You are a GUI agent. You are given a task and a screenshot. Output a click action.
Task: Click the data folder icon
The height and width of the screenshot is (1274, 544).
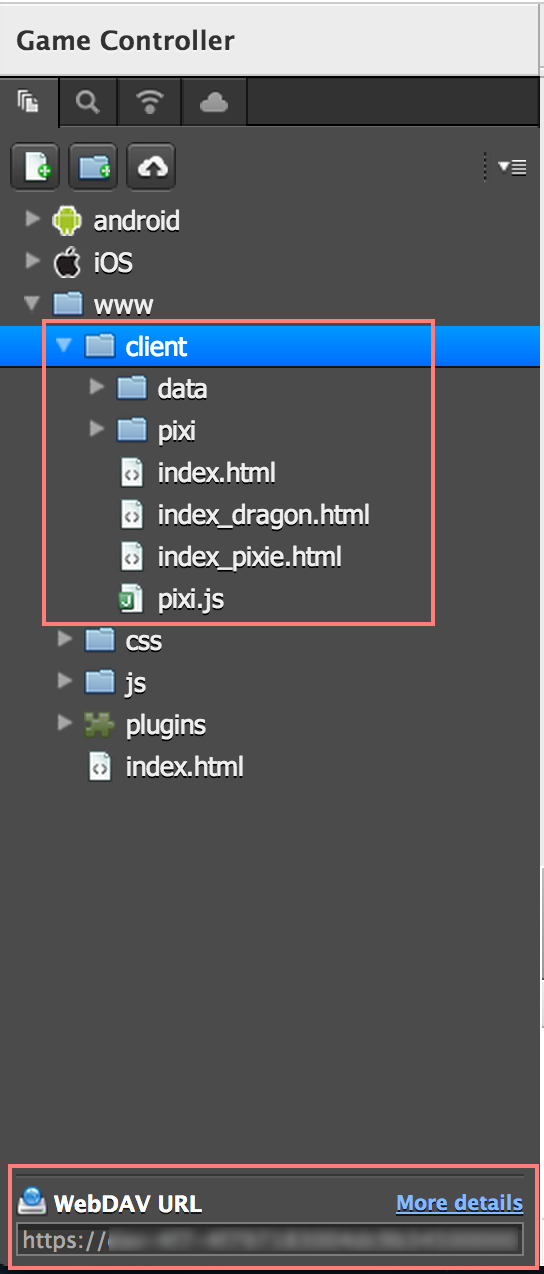click(x=131, y=388)
